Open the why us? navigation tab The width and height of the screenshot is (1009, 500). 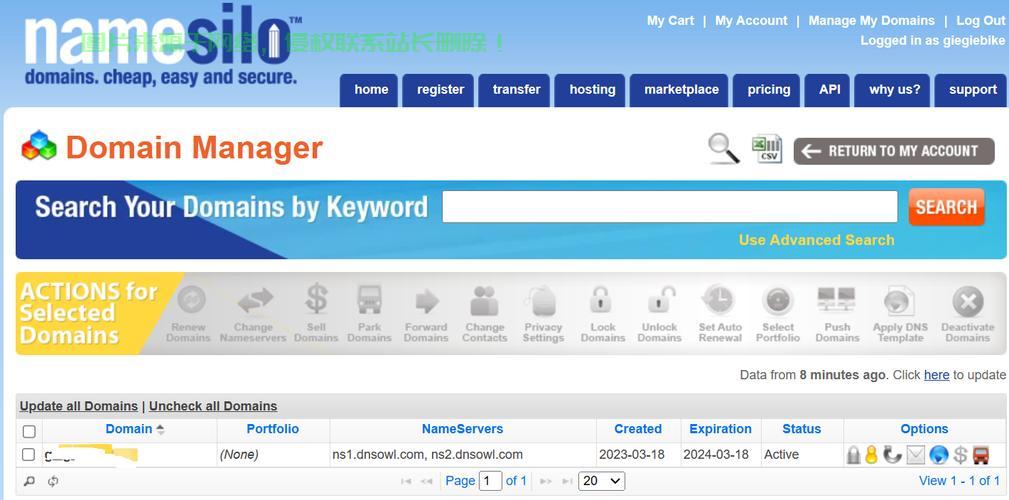(x=894, y=90)
